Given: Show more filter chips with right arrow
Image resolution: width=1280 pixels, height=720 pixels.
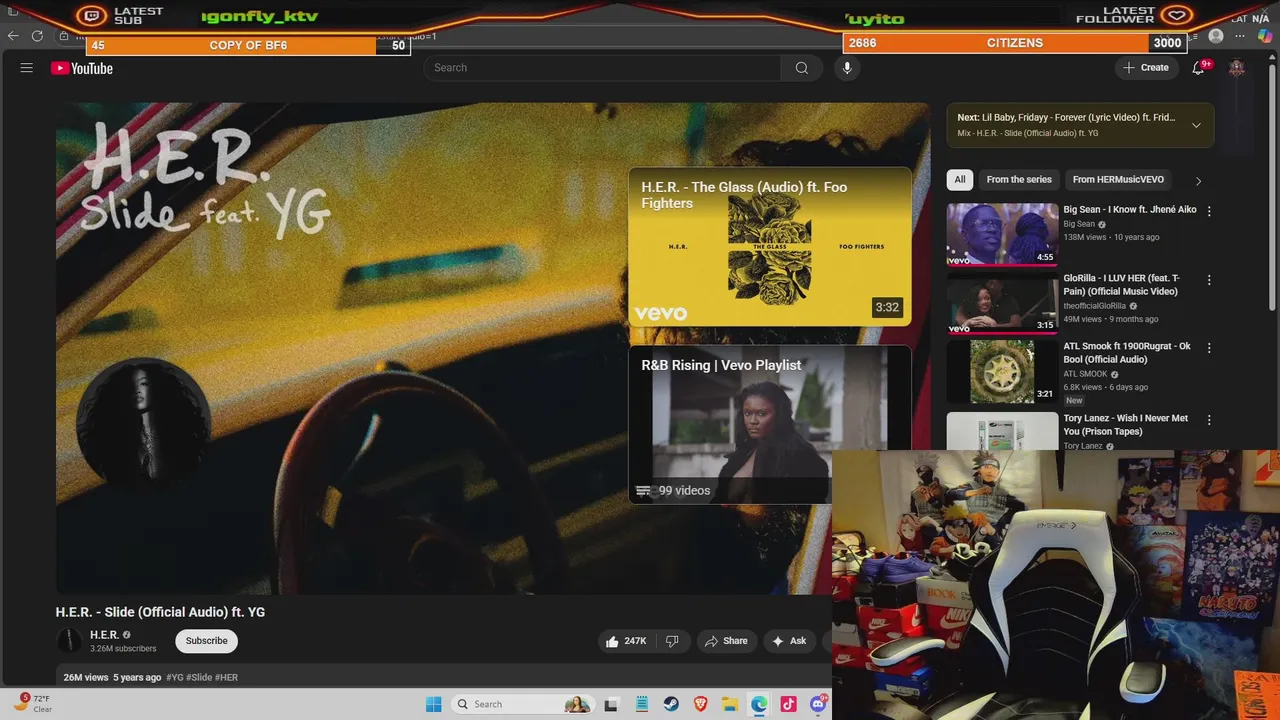Looking at the screenshot, I should click(x=1198, y=180).
